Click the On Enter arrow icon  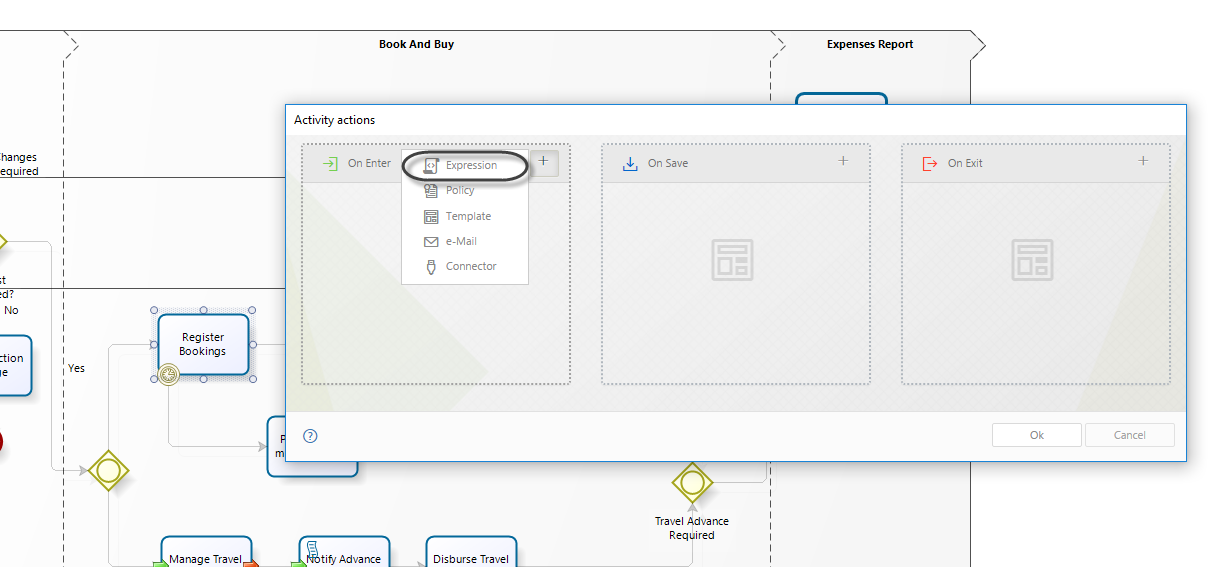tap(330, 163)
